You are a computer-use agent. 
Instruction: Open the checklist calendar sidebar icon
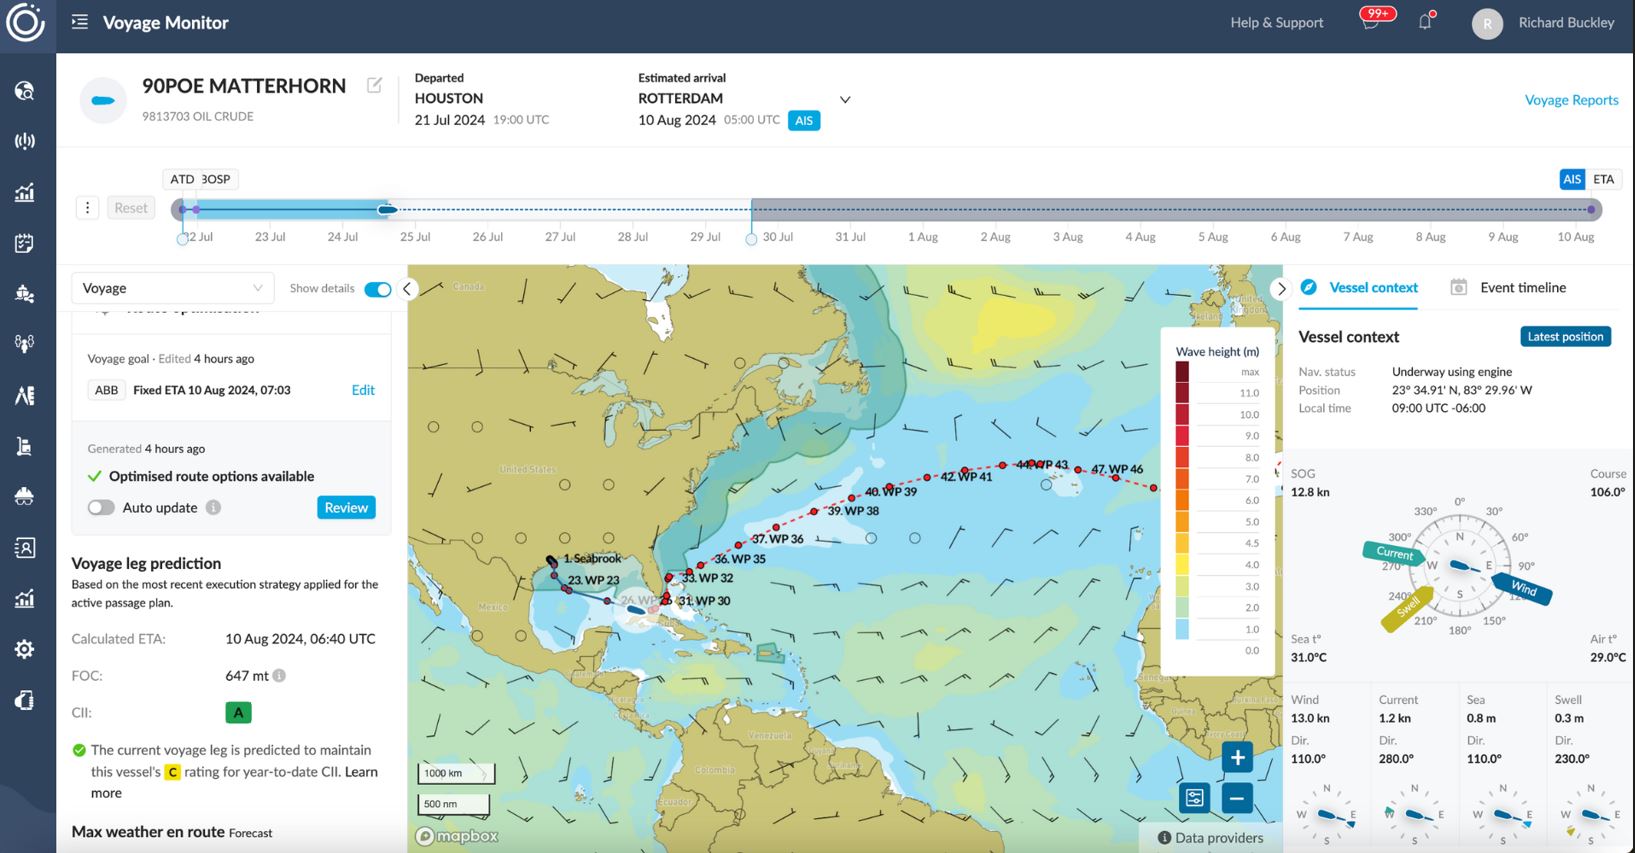[25, 243]
